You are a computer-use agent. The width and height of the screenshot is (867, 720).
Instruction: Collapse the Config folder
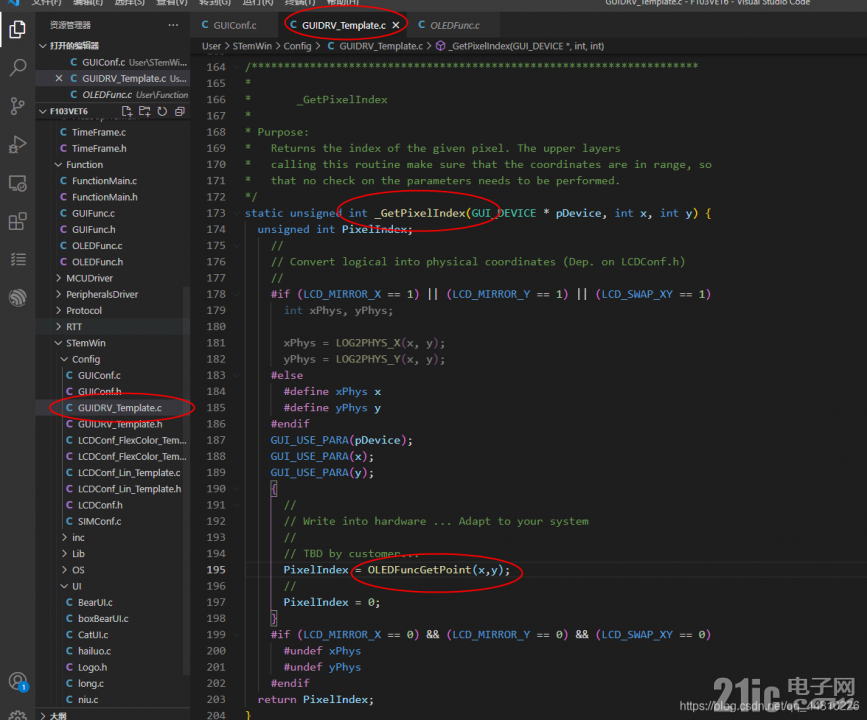click(65, 359)
